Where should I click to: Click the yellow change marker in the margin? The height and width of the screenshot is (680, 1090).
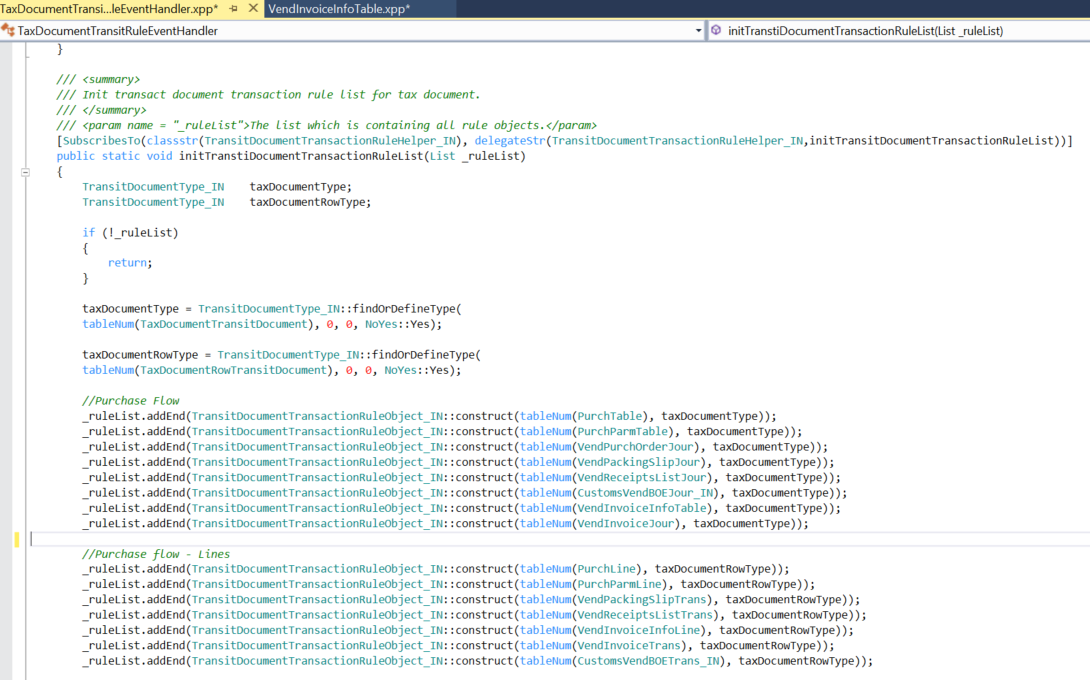click(17, 539)
